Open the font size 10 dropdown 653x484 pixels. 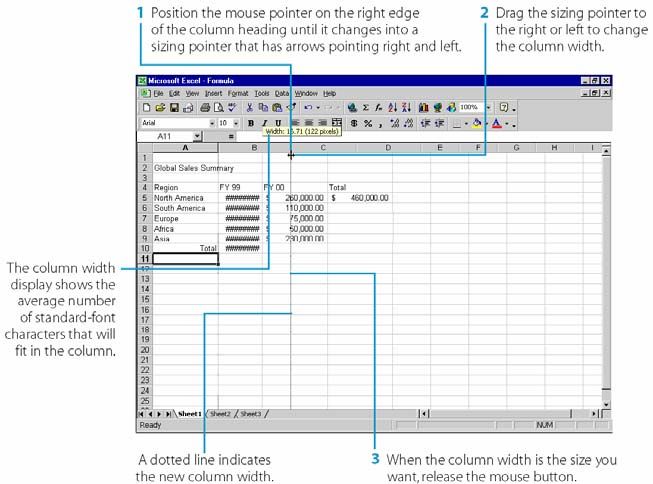(x=236, y=123)
